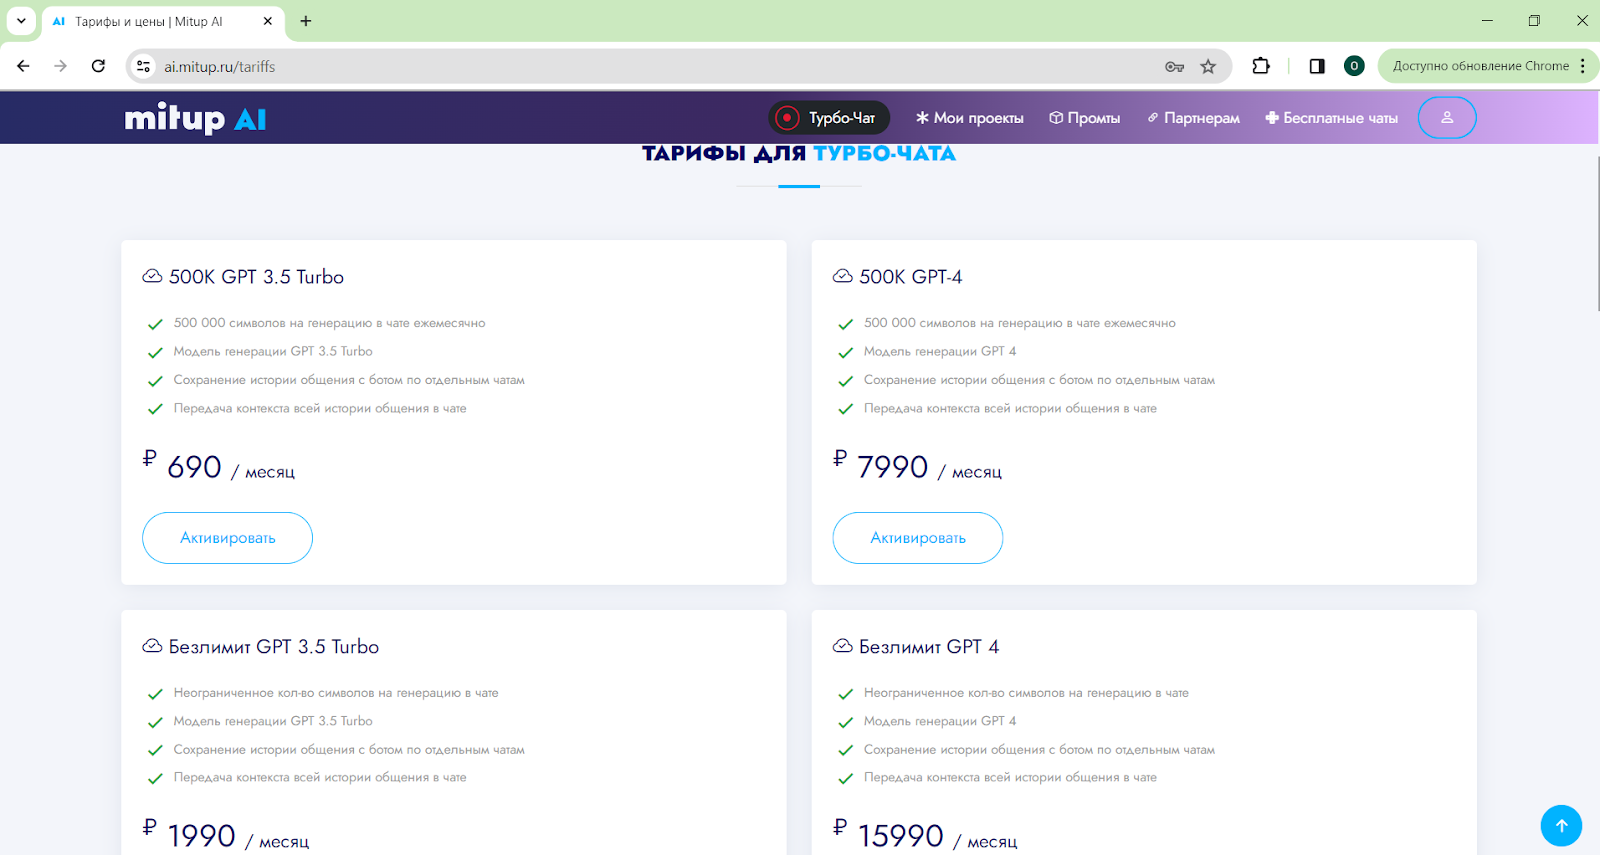Click the mitup AI logo
Viewport: 1600px width, 855px height.
point(195,118)
